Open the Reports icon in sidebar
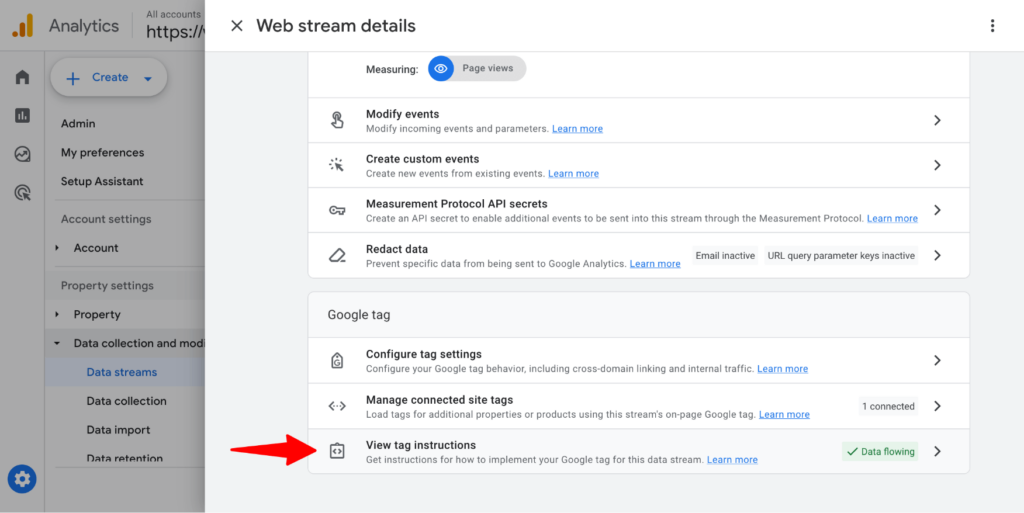The width and height of the screenshot is (1024, 513). coord(22,115)
